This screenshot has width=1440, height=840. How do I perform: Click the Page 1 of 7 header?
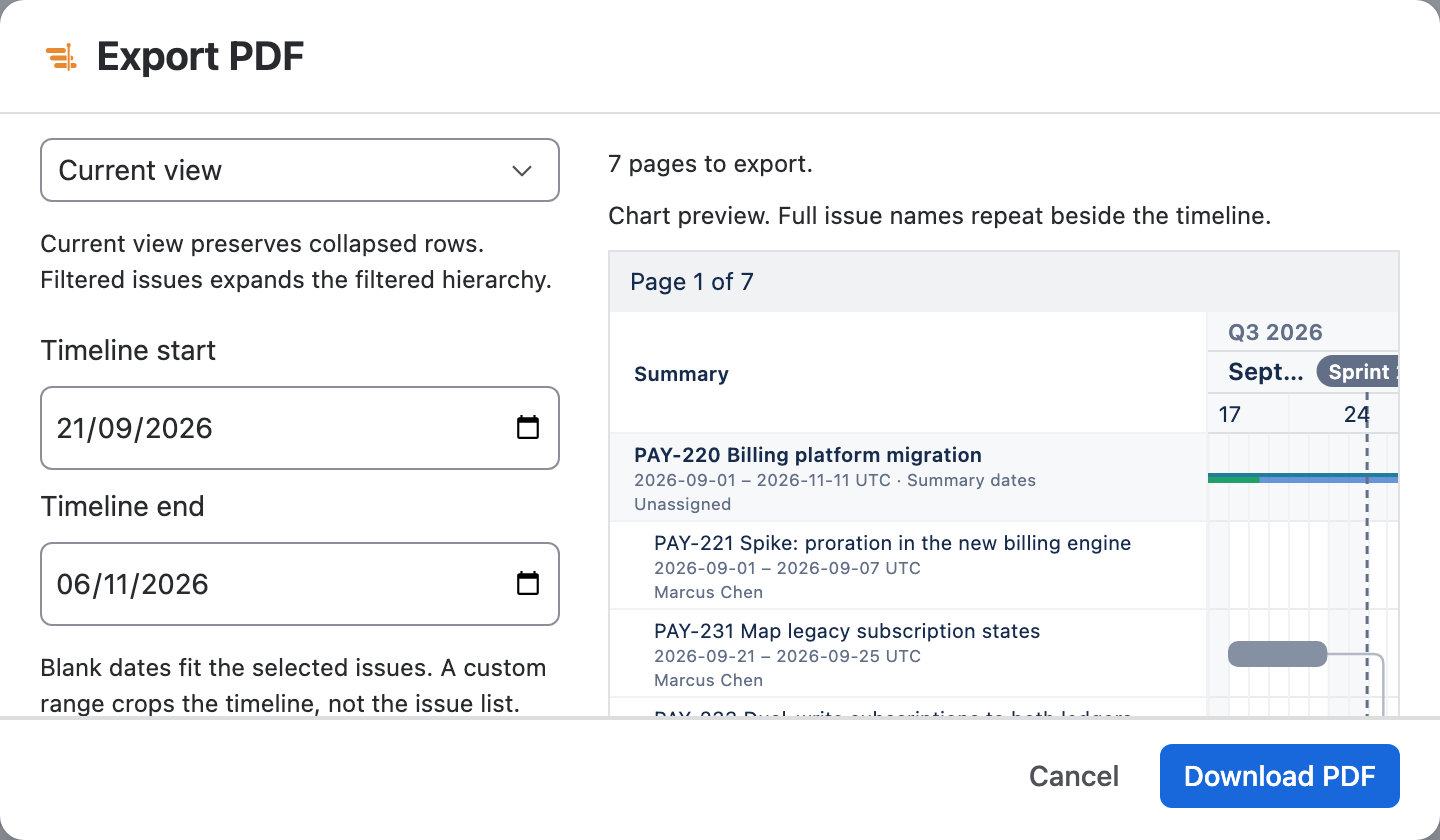(x=691, y=282)
